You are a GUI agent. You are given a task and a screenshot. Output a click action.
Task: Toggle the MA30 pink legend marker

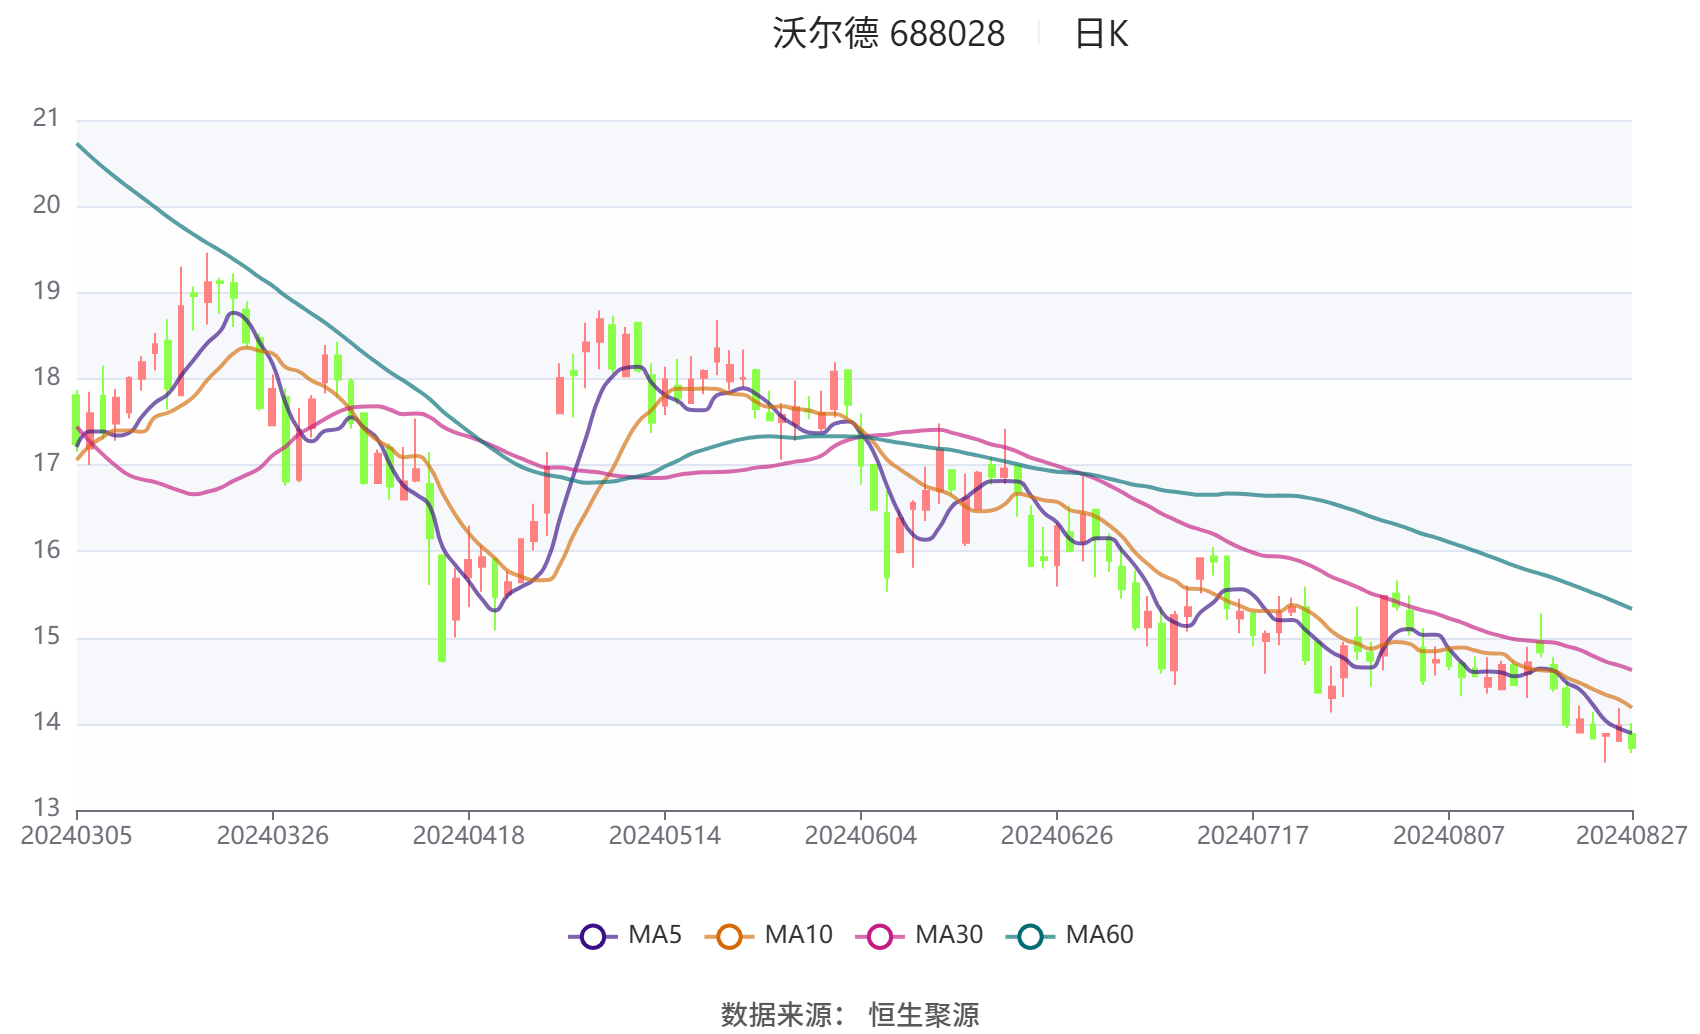click(880, 936)
